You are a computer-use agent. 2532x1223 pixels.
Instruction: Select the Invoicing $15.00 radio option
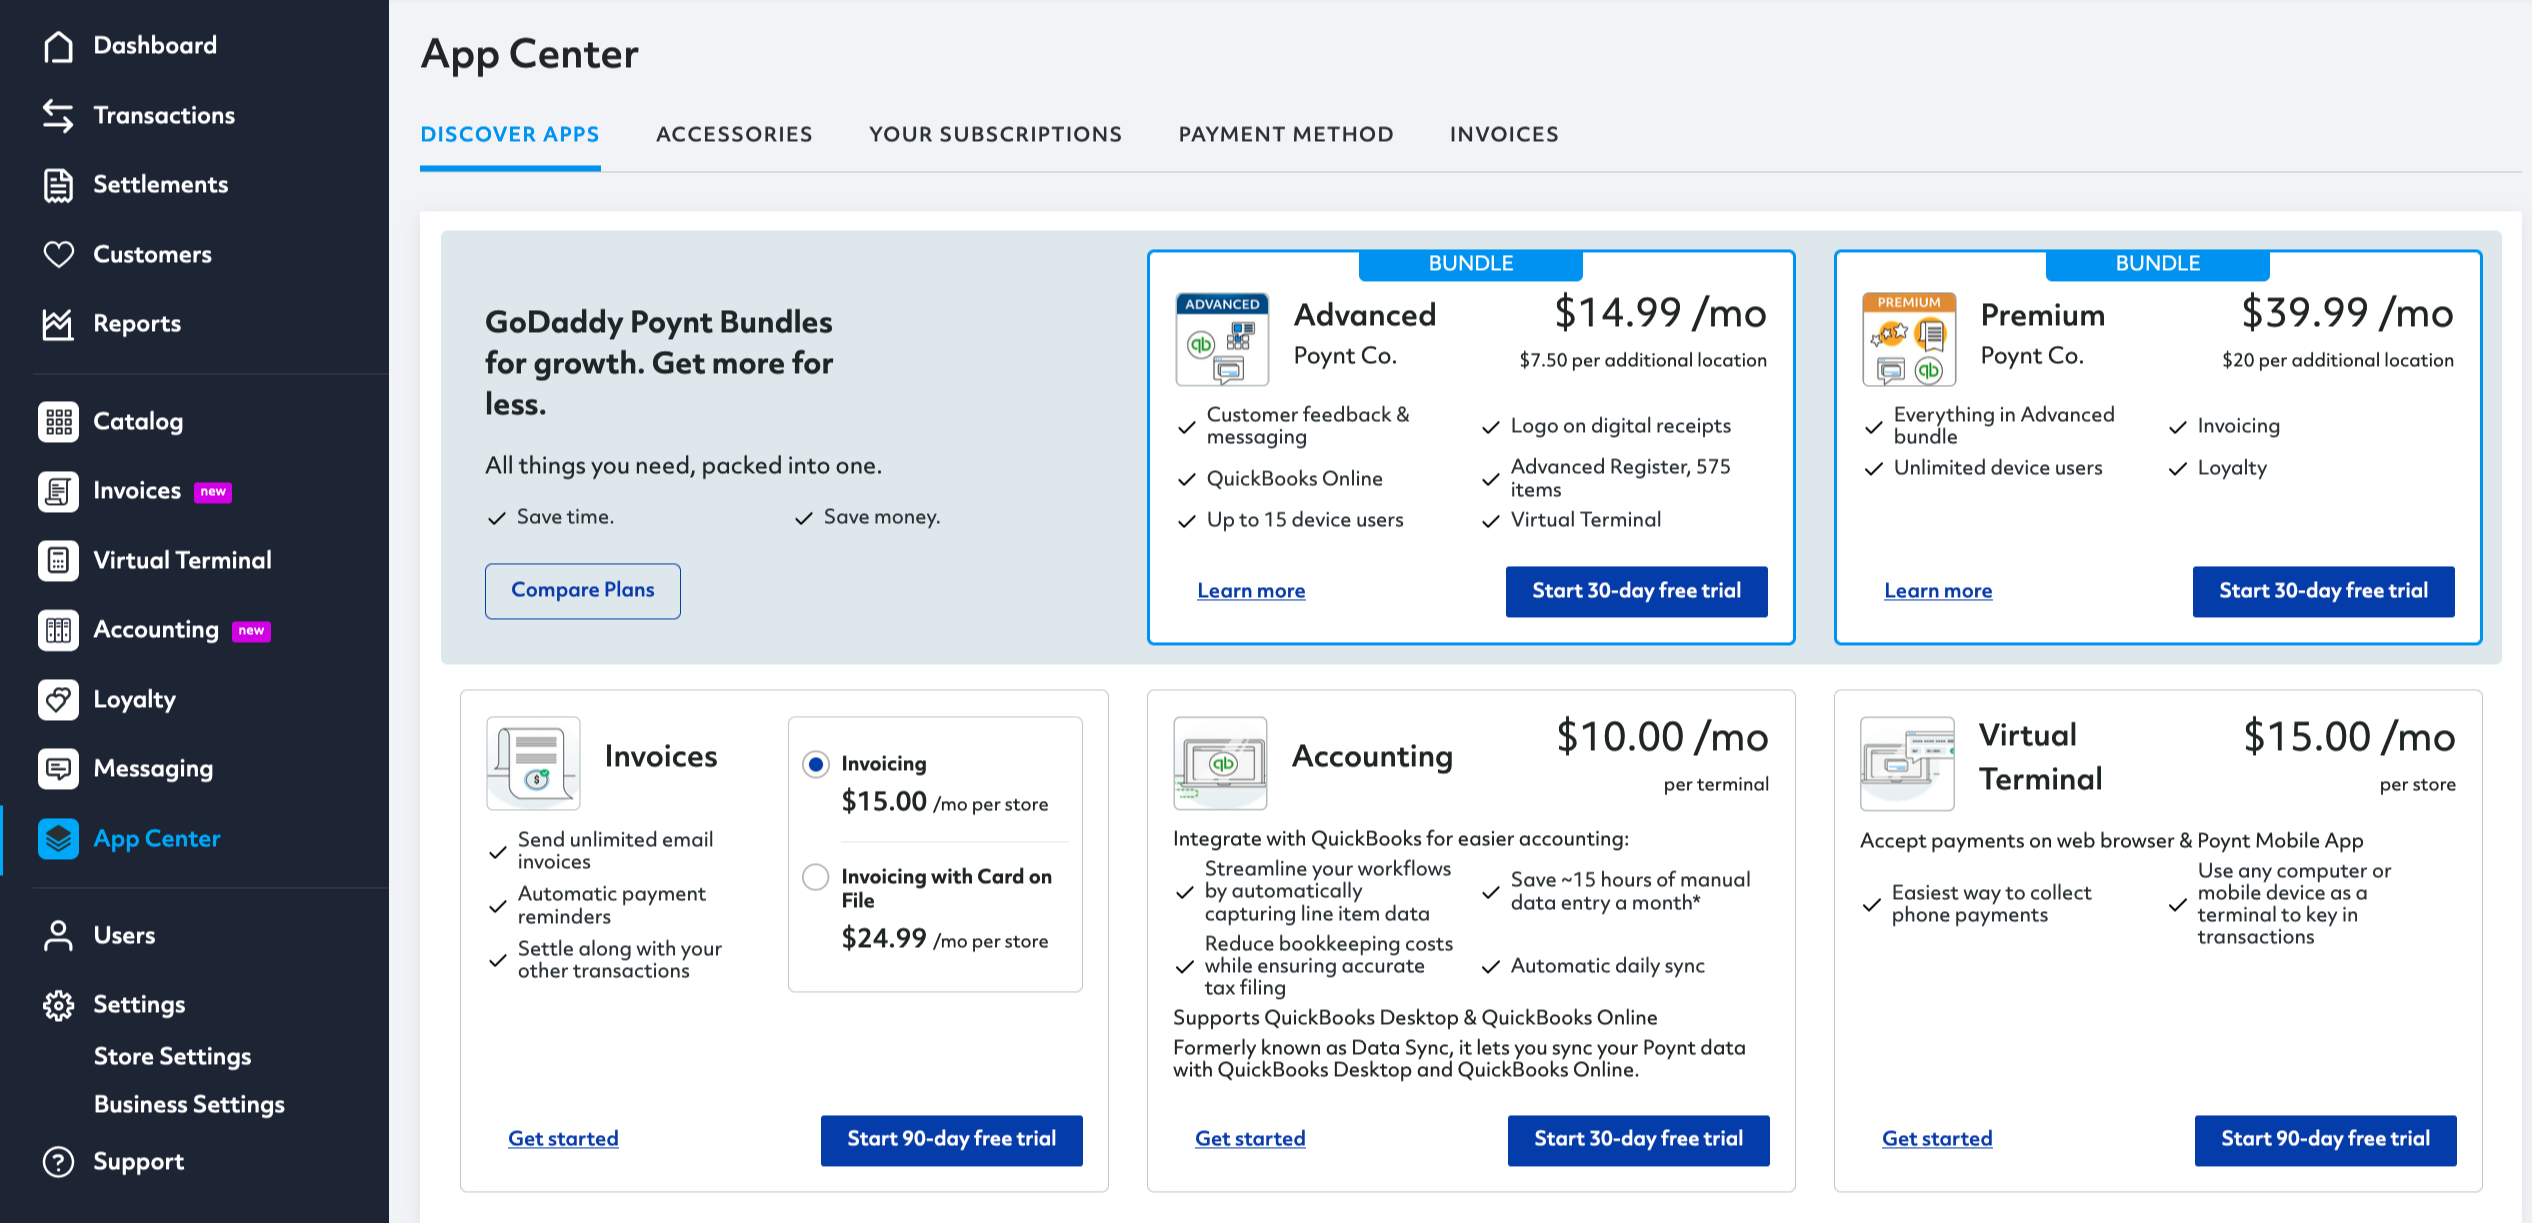816,765
